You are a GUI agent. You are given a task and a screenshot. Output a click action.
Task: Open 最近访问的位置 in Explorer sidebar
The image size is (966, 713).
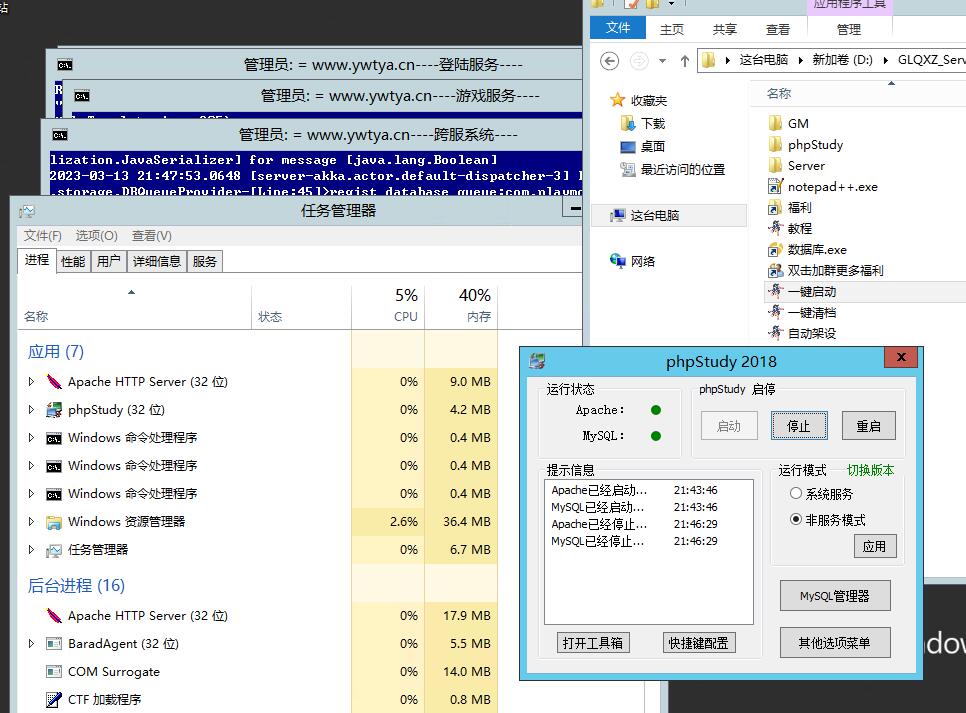pyautogui.click(x=673, y=169)
